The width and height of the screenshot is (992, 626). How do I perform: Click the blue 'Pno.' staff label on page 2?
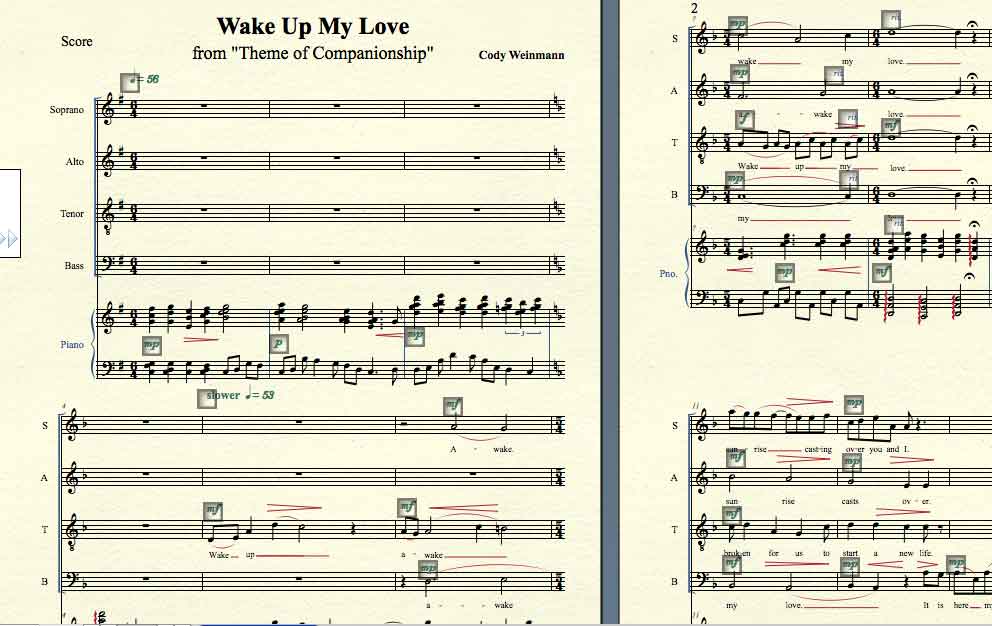[668, 273]
